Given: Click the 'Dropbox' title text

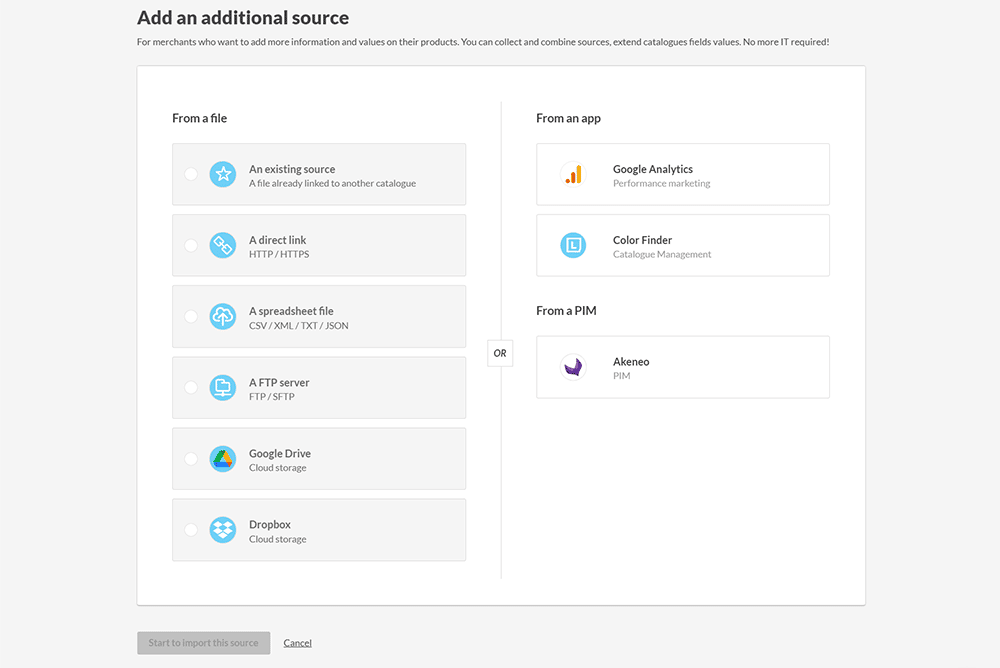Looking at the screenshot, I should click(x=270, y=524).
